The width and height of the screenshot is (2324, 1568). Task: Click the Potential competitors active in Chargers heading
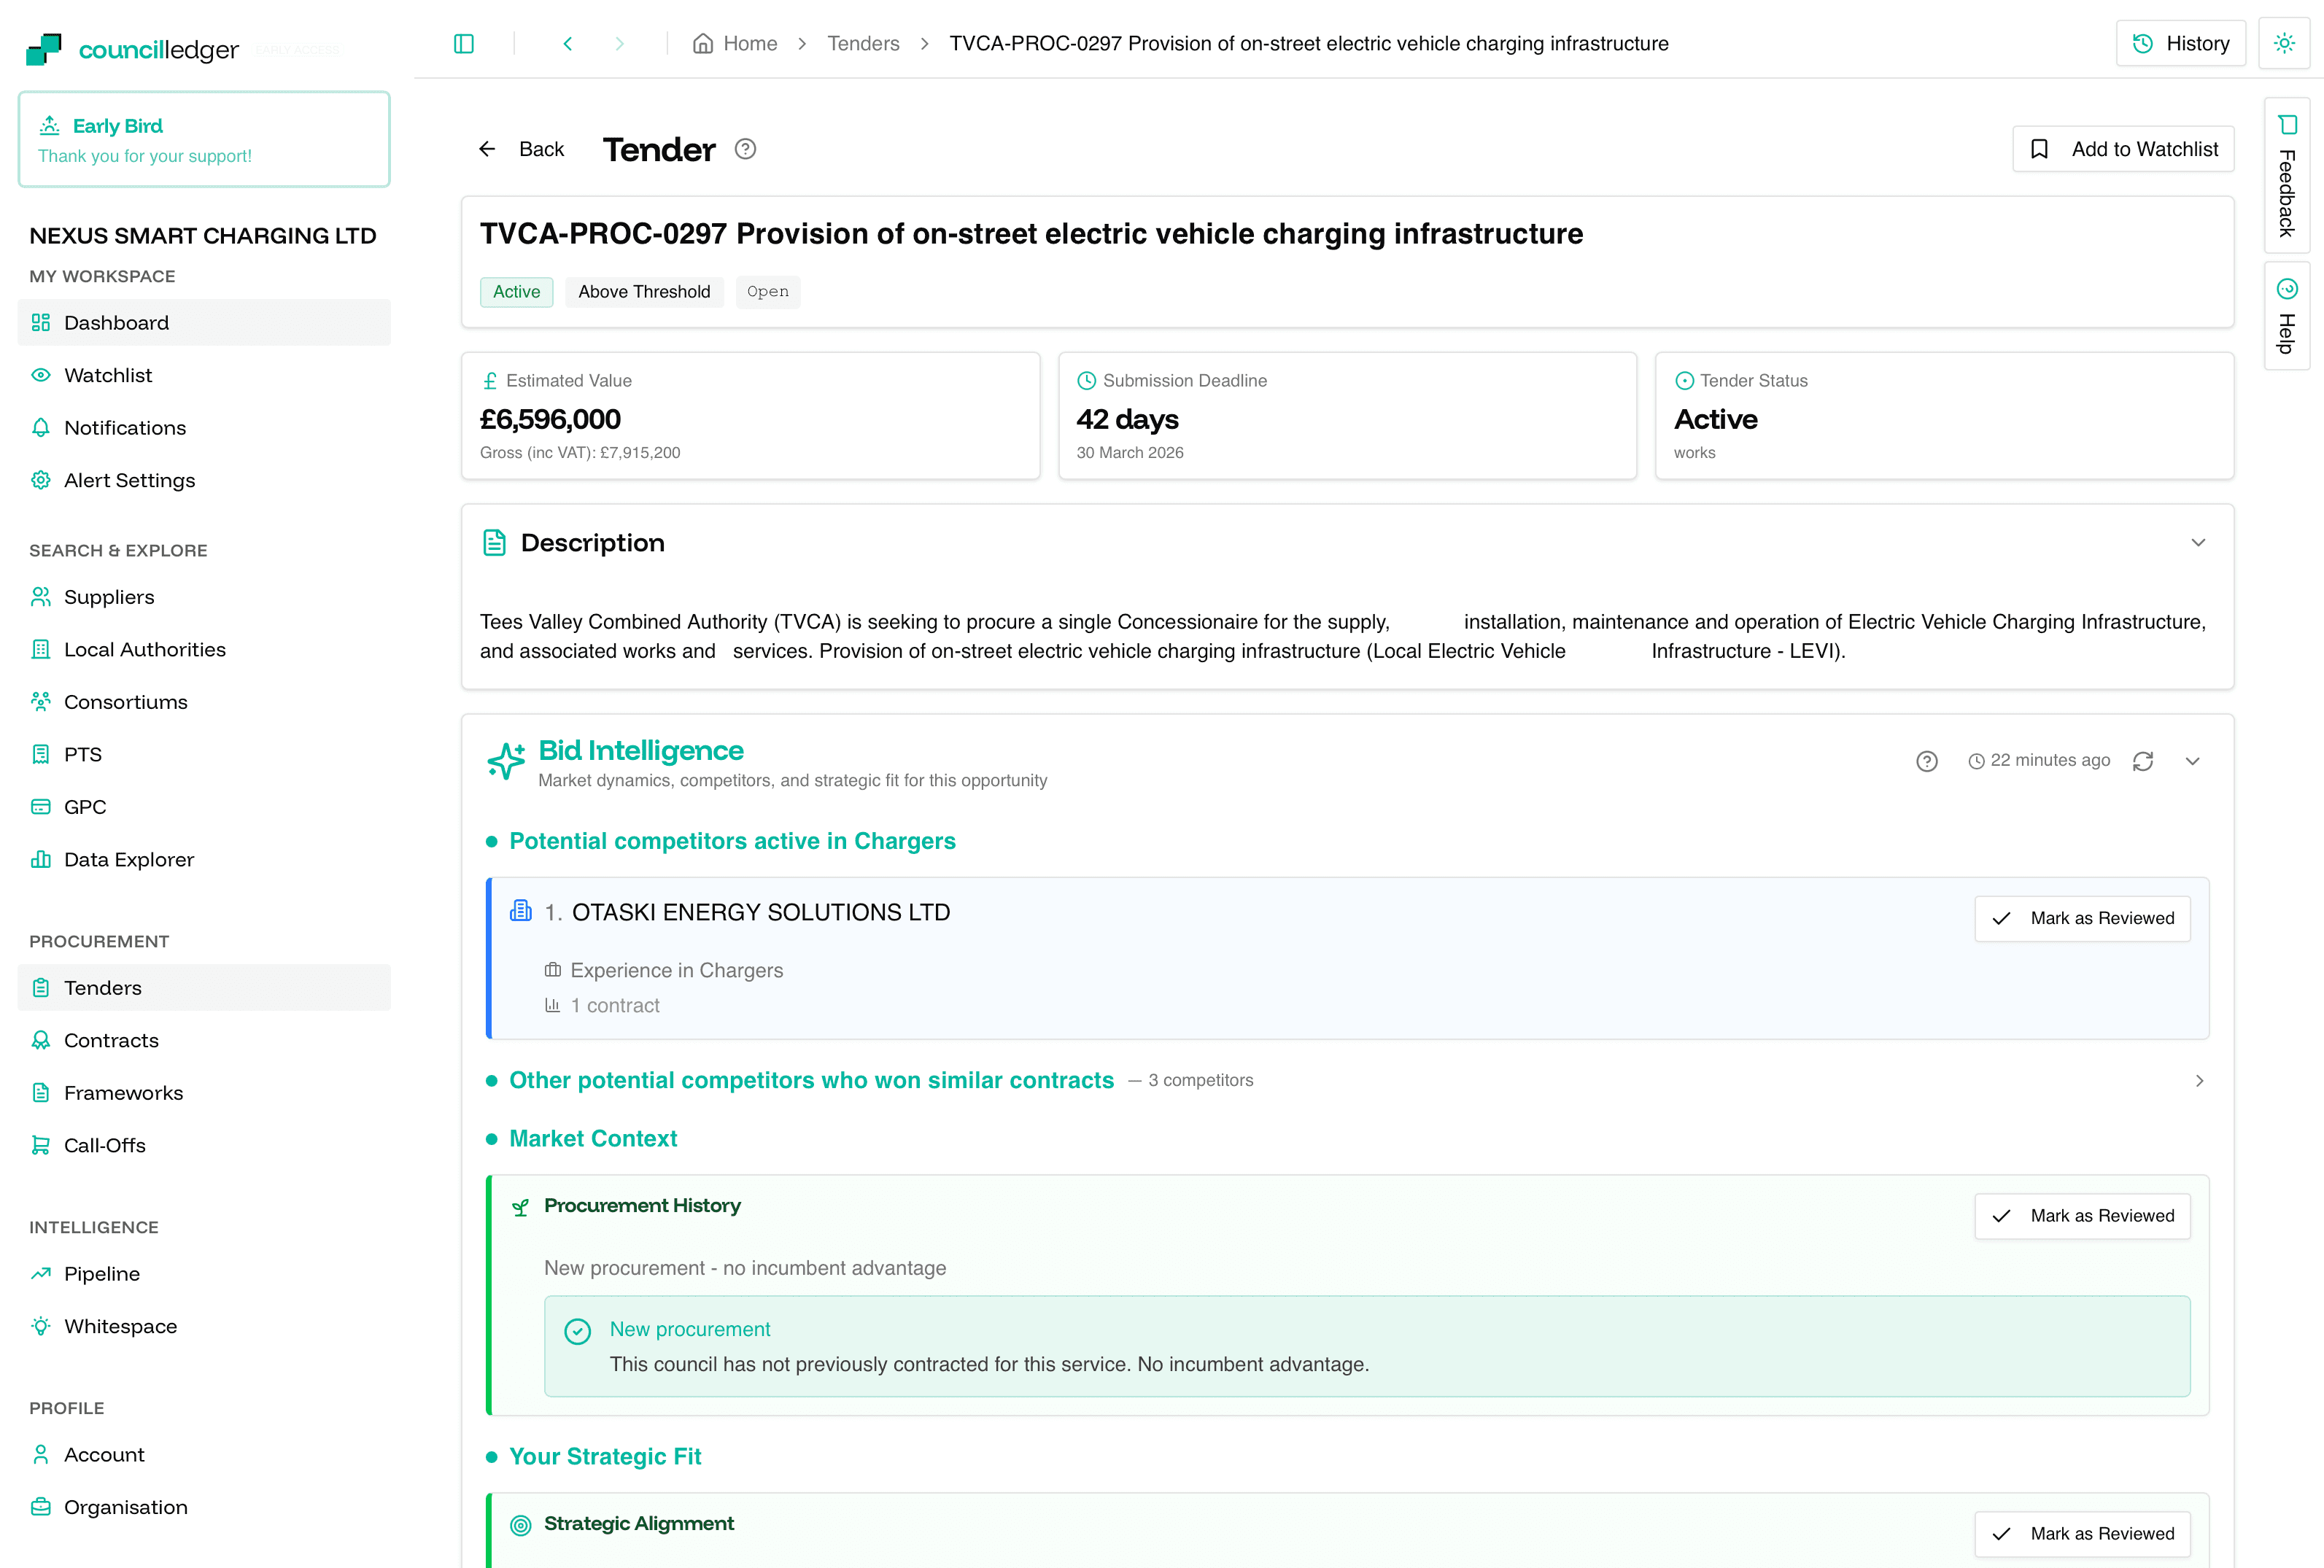click(x=732, y=841)
